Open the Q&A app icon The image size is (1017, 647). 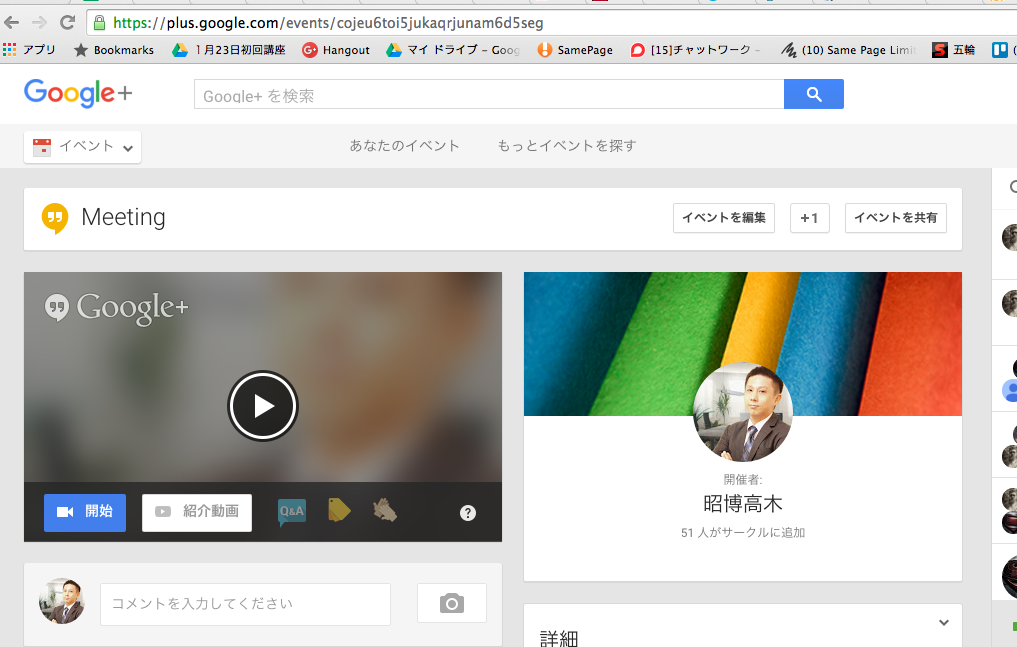click(292, 512)
